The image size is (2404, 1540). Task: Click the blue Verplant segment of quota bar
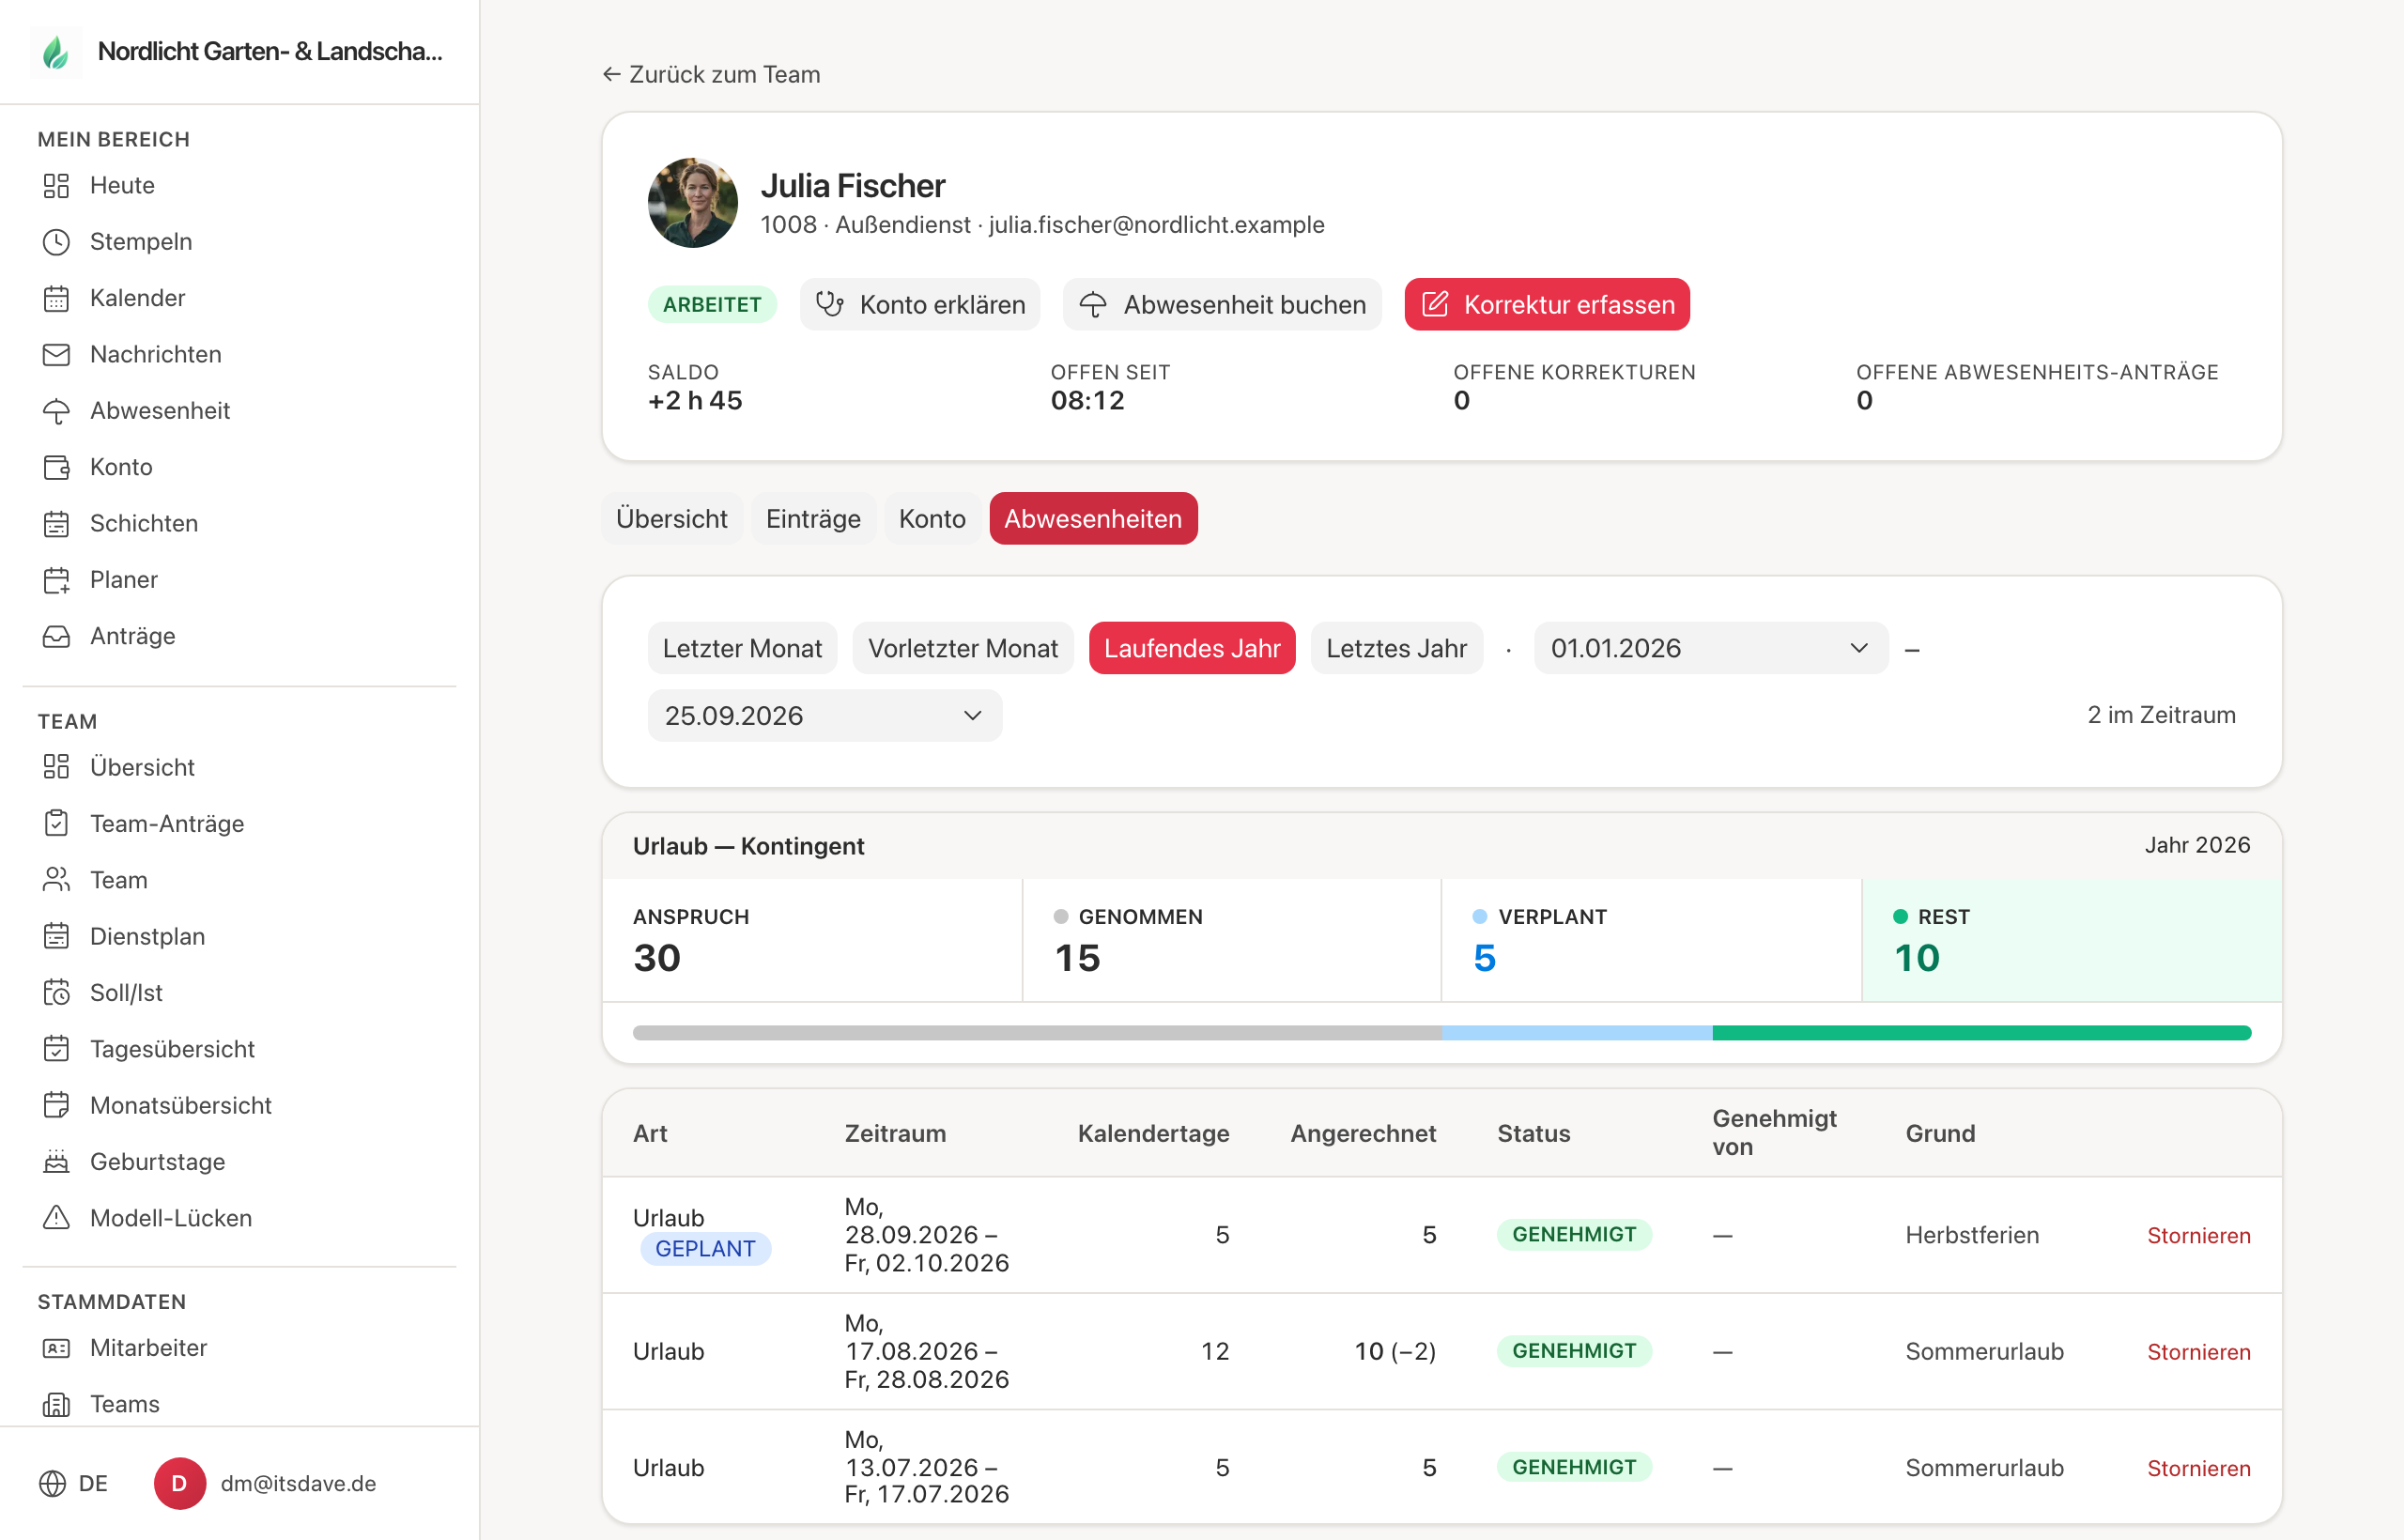coord(1577,1033)
